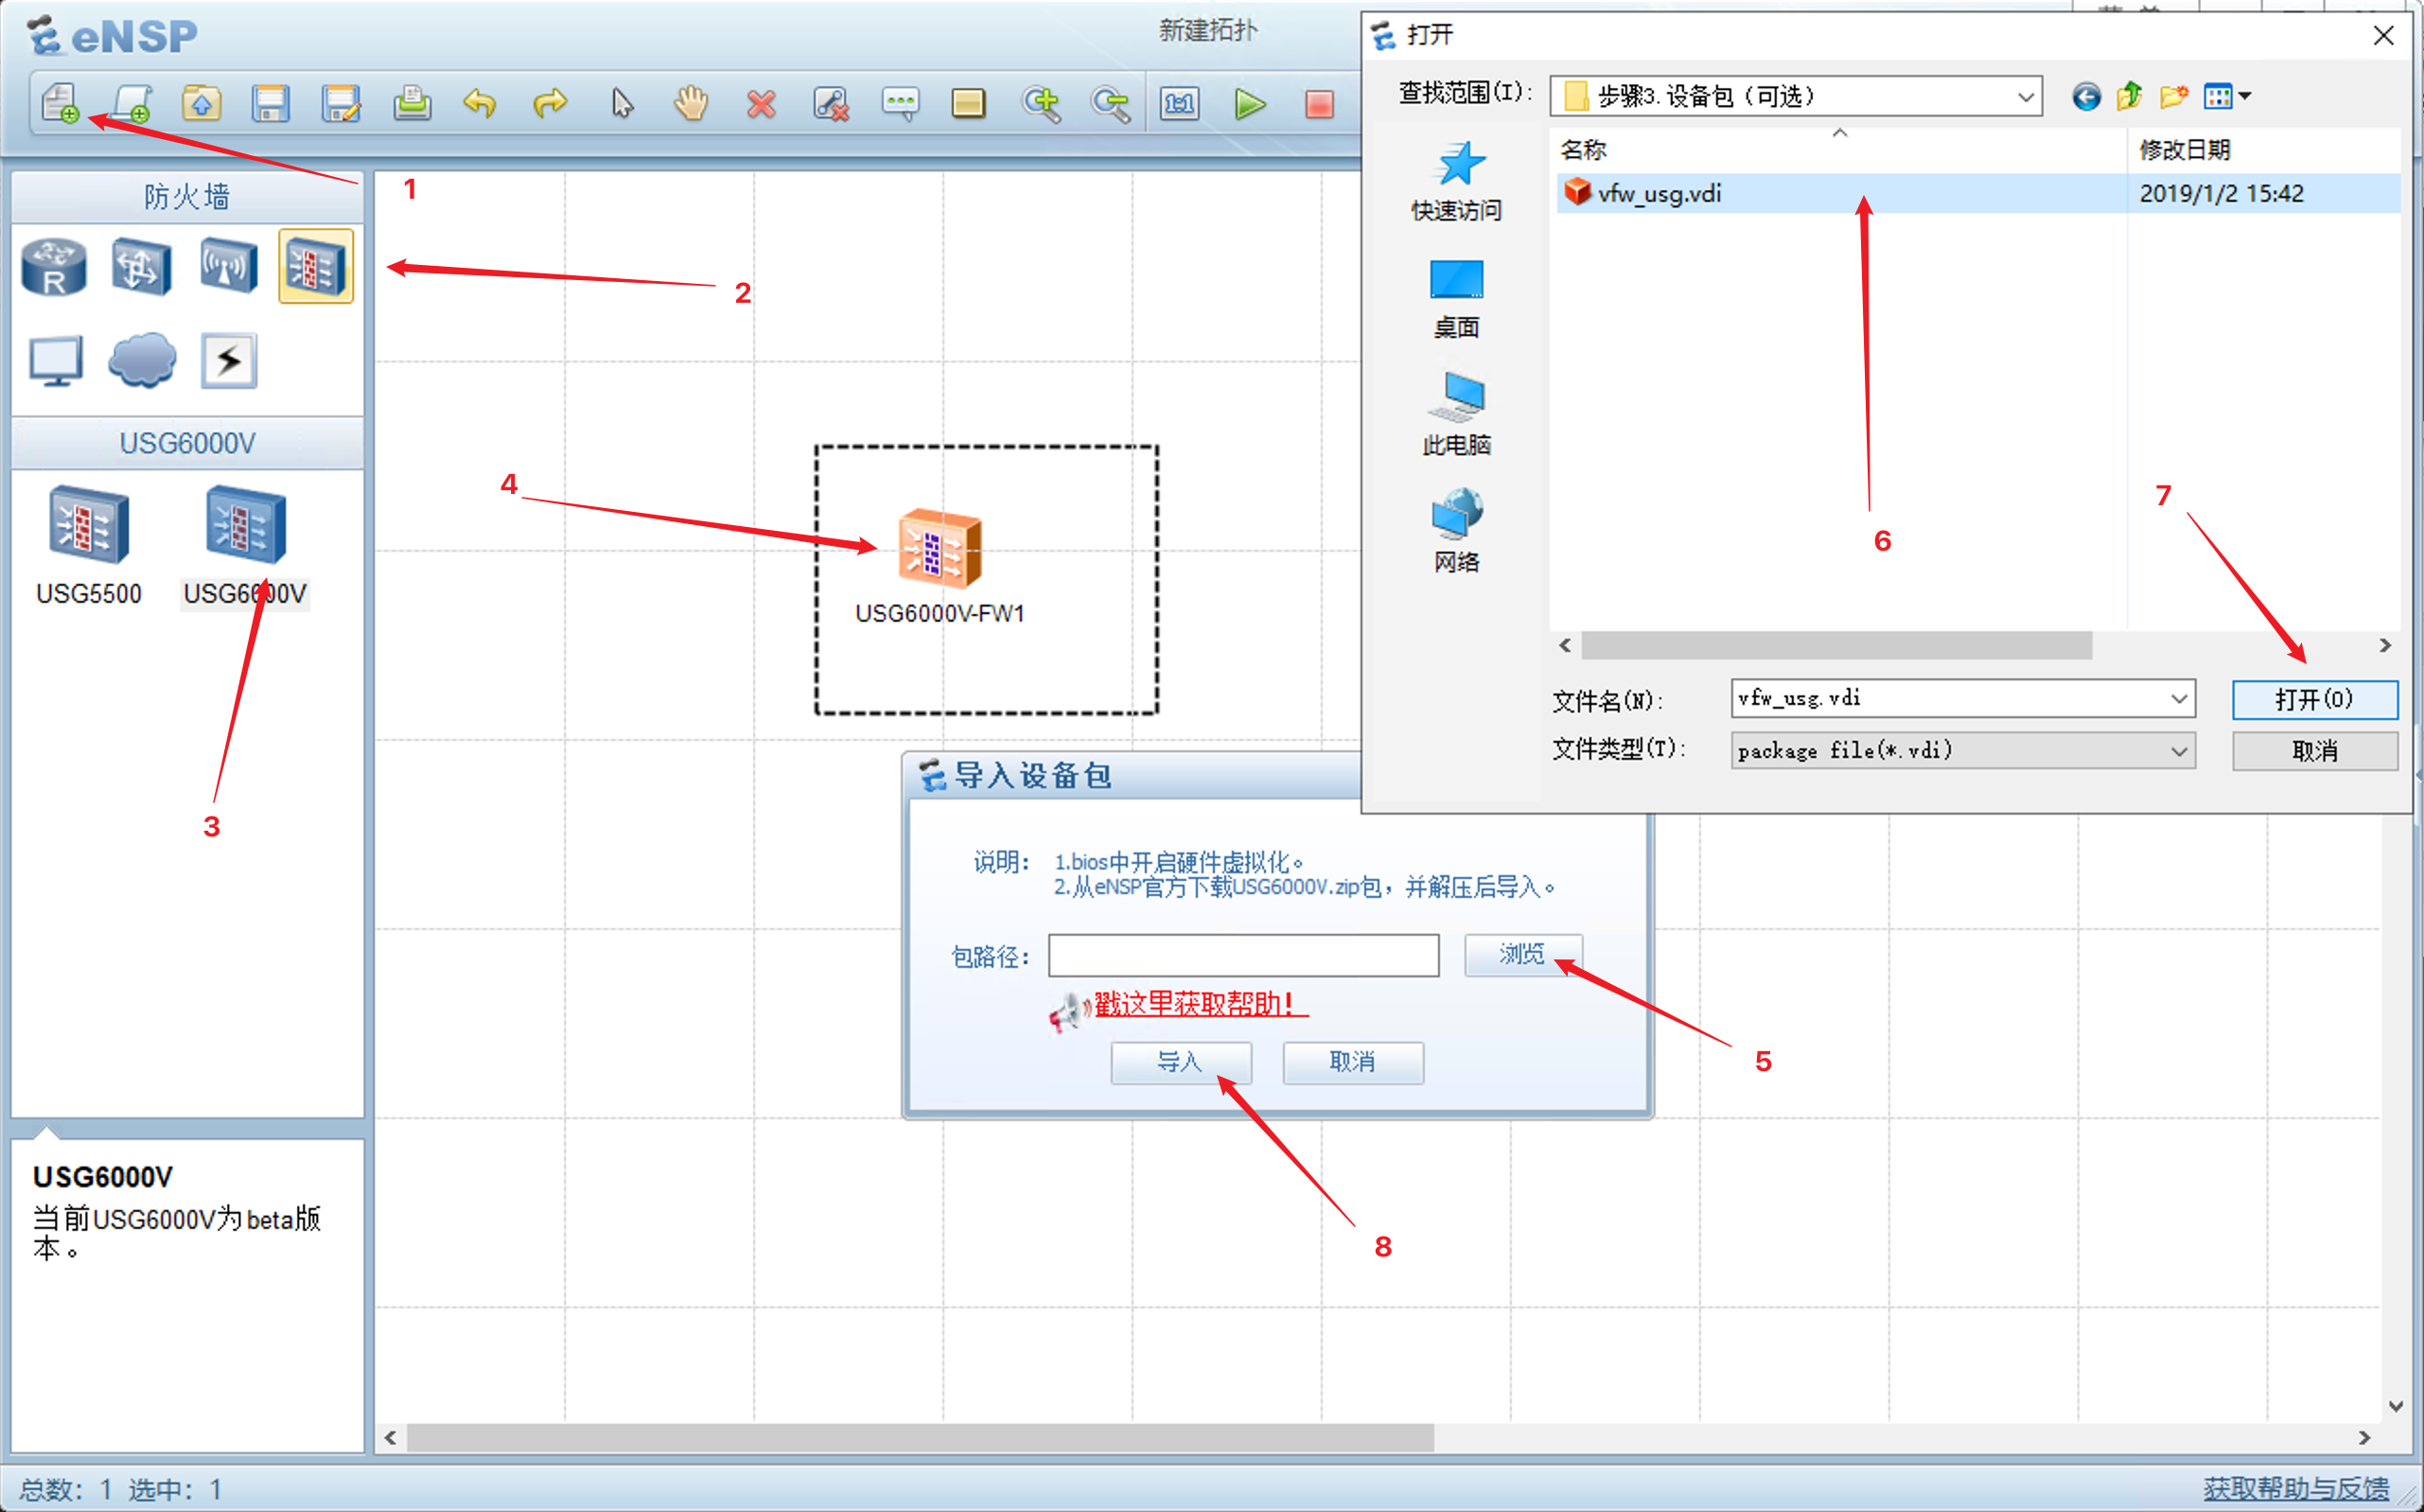Viewport: 2424px width, 1512px height.
Task: Select the Router device category icon
Action: click(x=54, y=267)
